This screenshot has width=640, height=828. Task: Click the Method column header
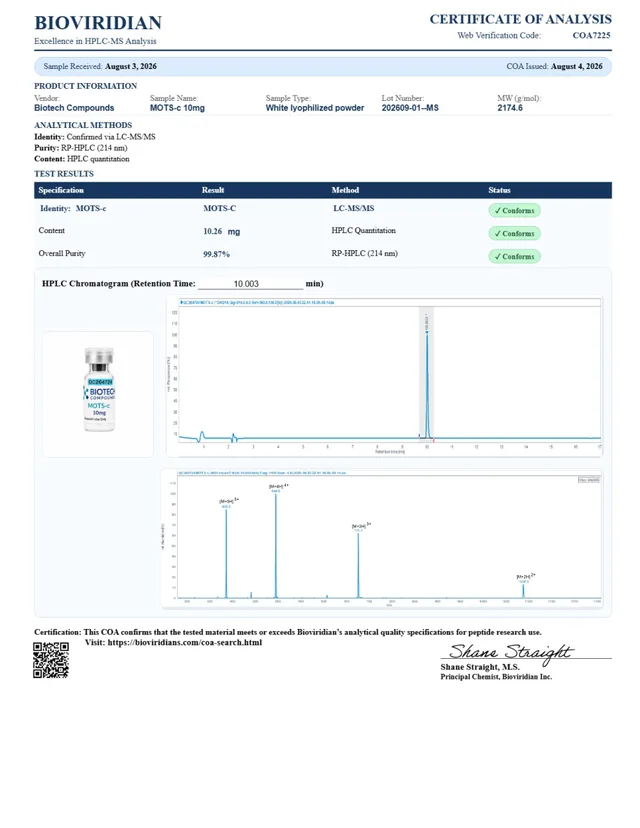coord(345,190)
